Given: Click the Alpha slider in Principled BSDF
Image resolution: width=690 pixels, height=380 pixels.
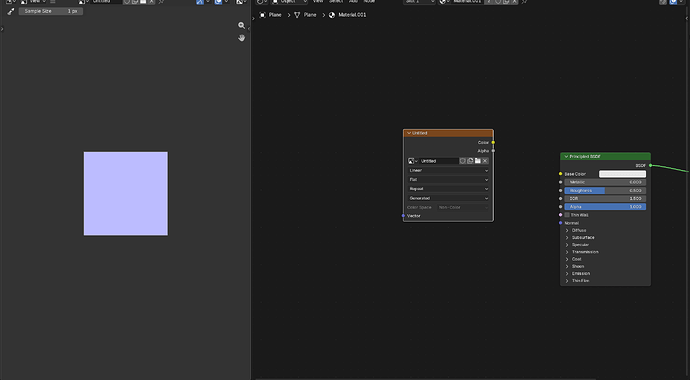Looking at the screenshot, I should (606, 207).
